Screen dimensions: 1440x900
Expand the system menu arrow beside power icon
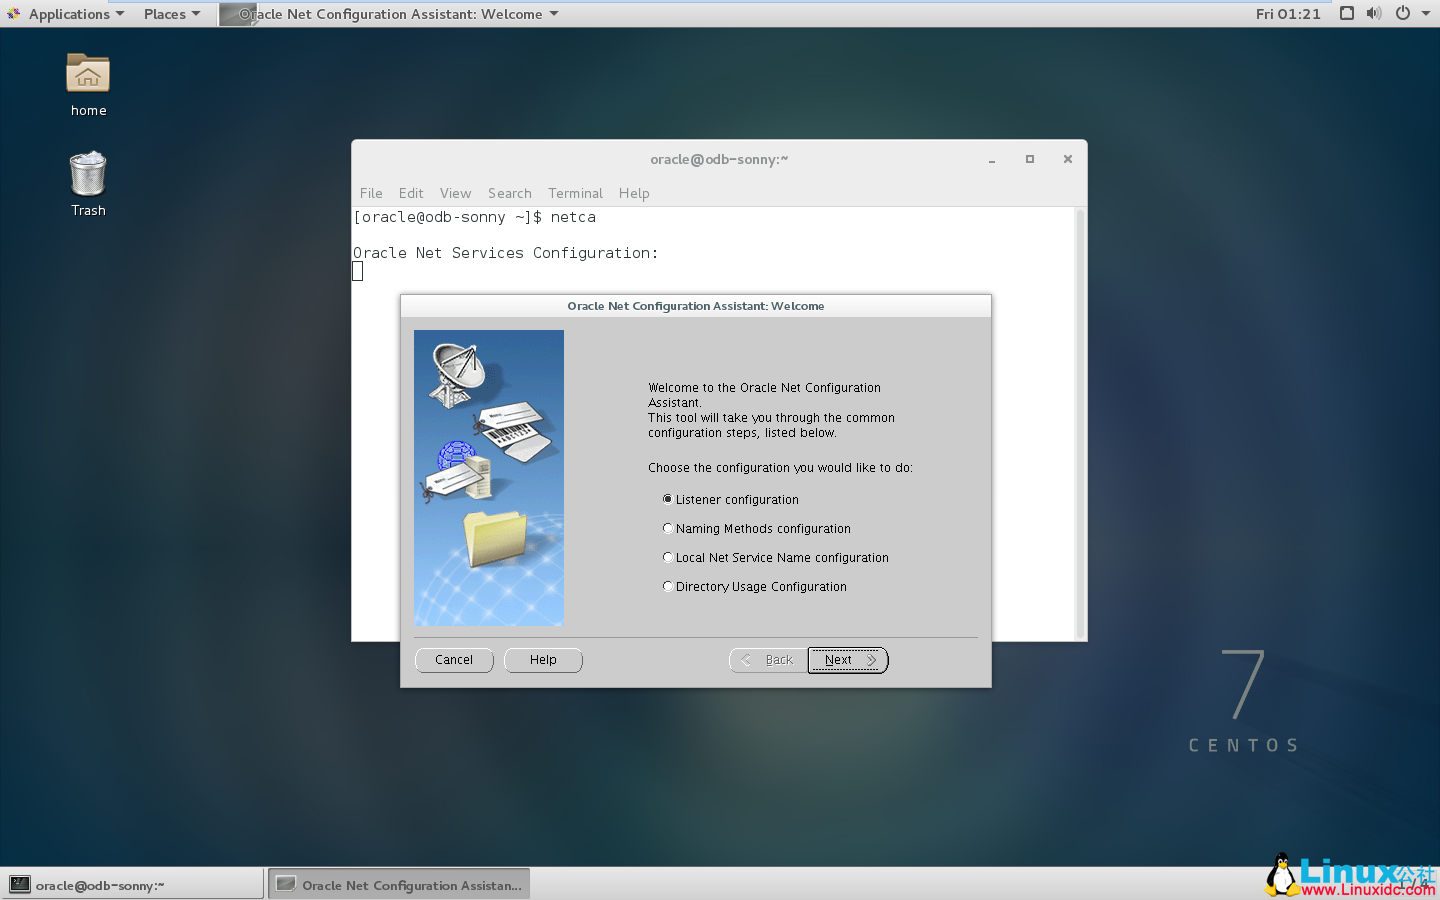[1426, 14]
